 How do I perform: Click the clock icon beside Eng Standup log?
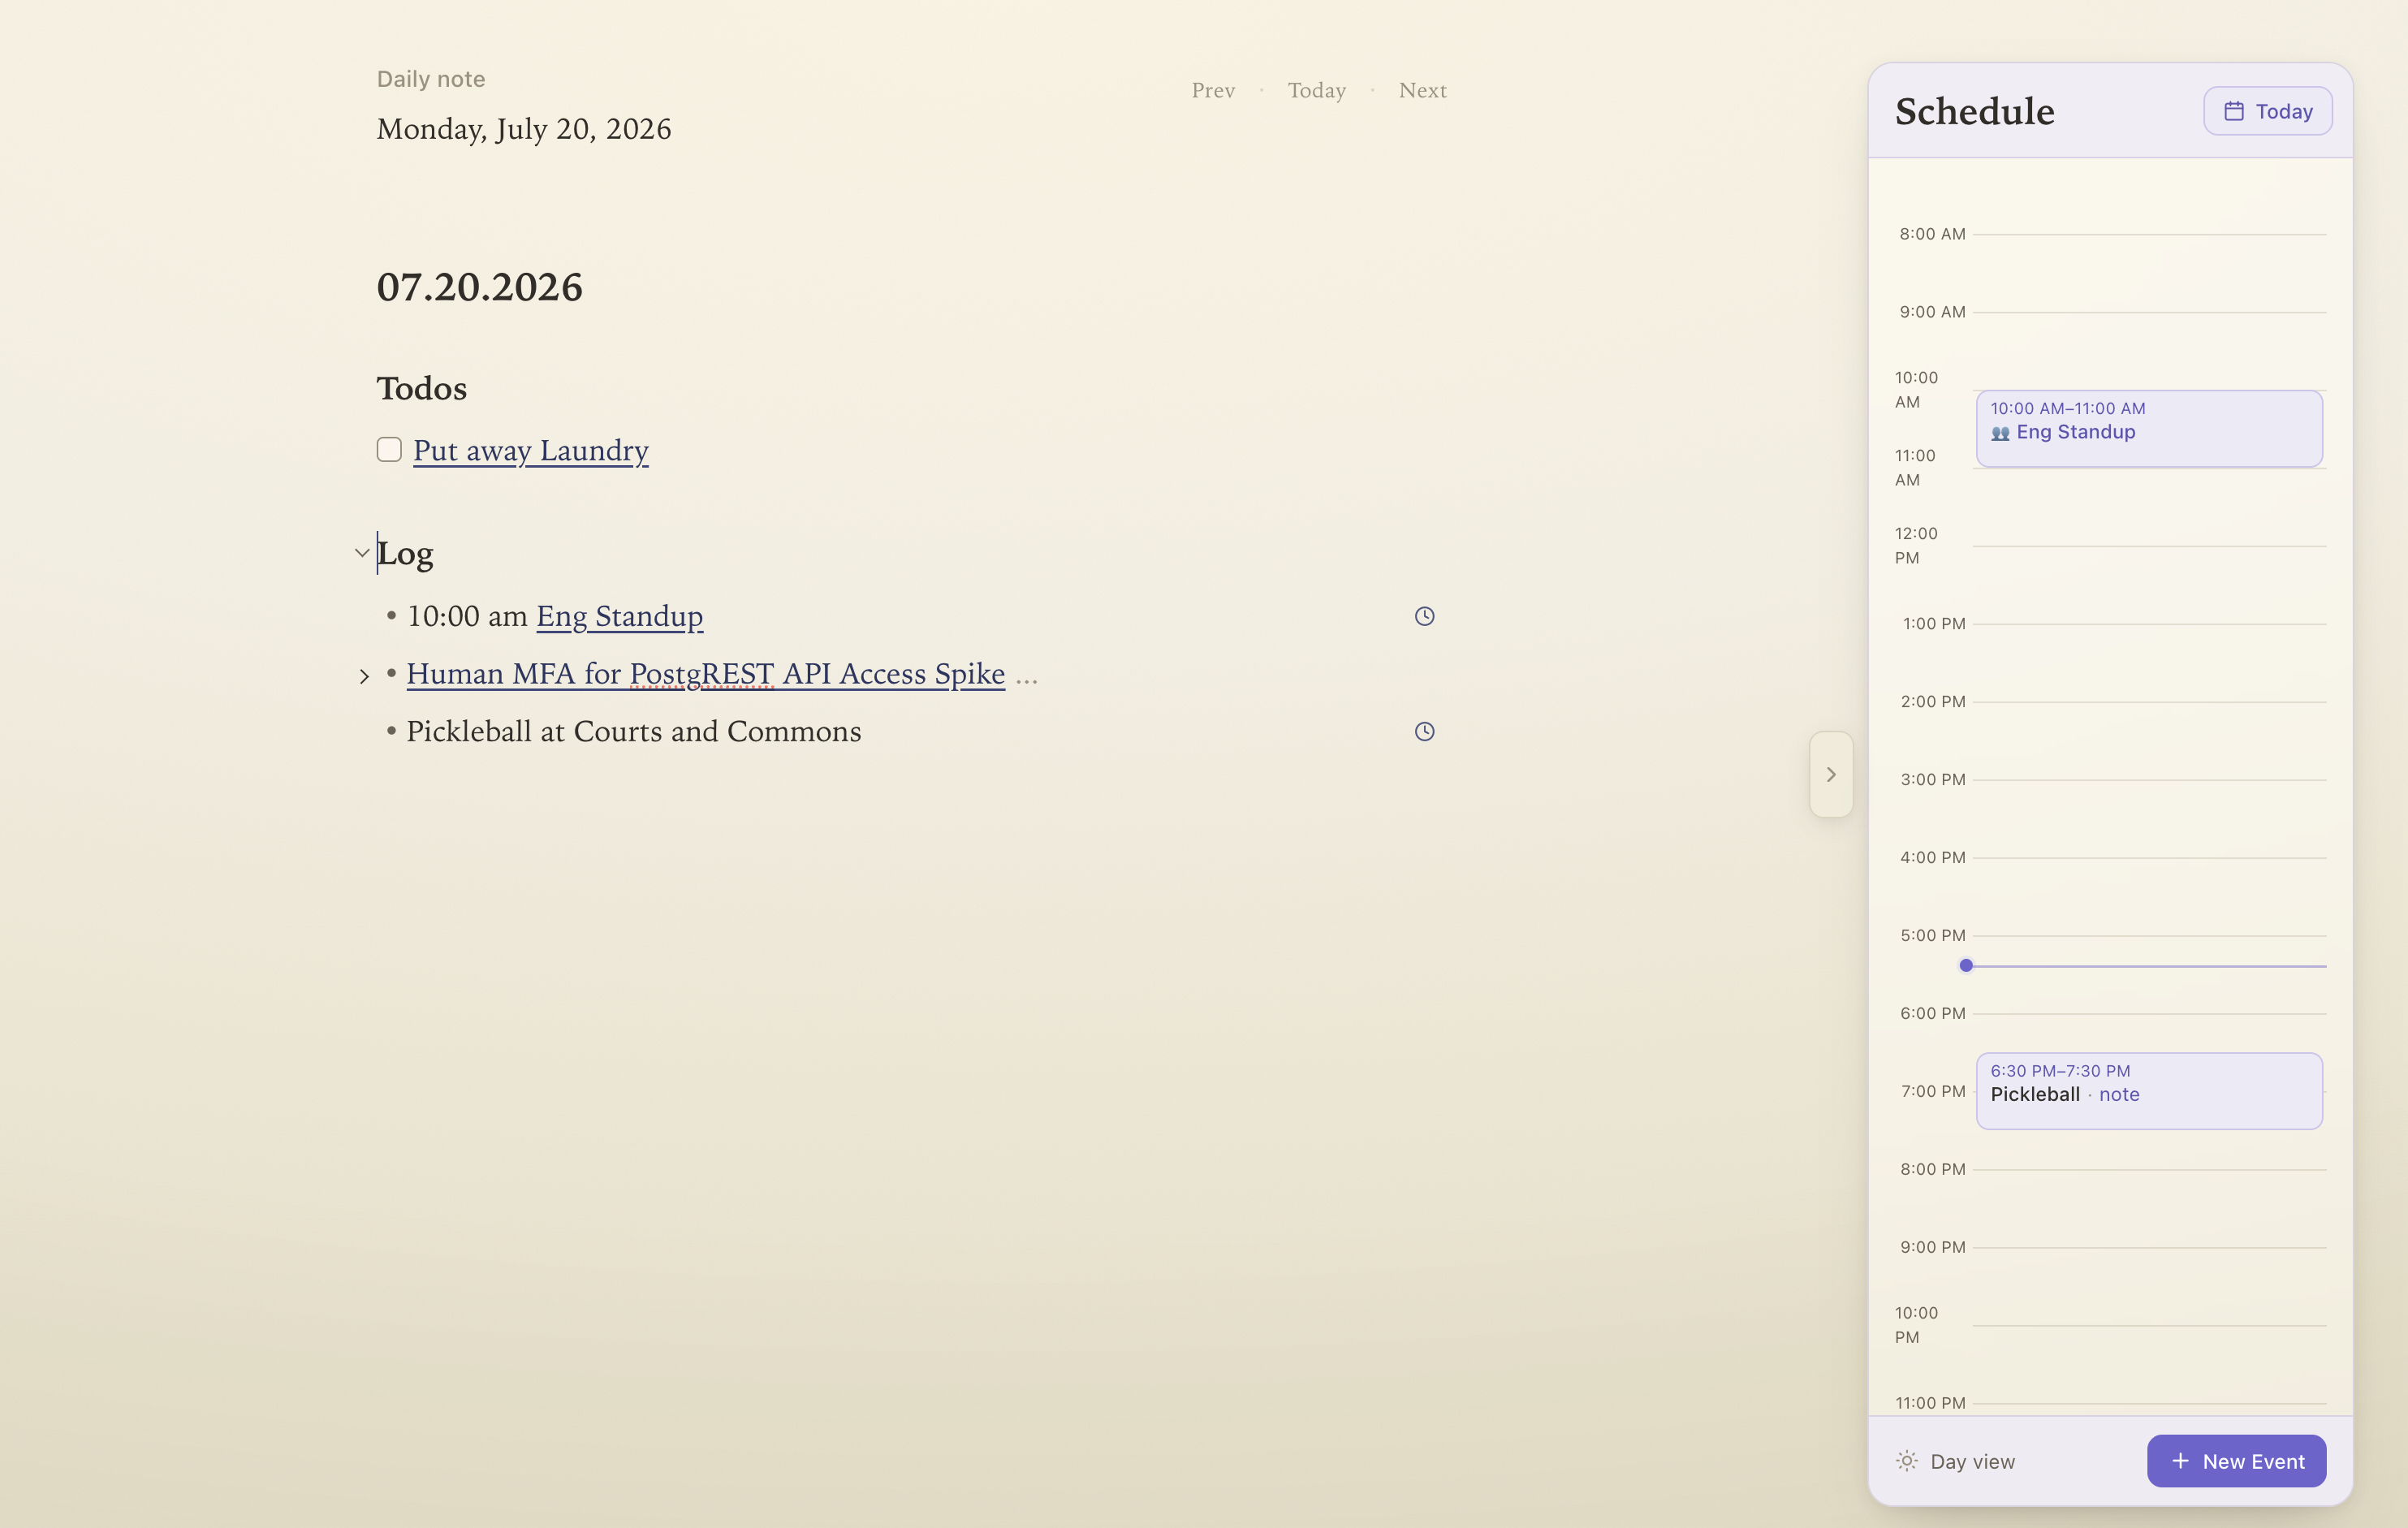point(1424,616)
